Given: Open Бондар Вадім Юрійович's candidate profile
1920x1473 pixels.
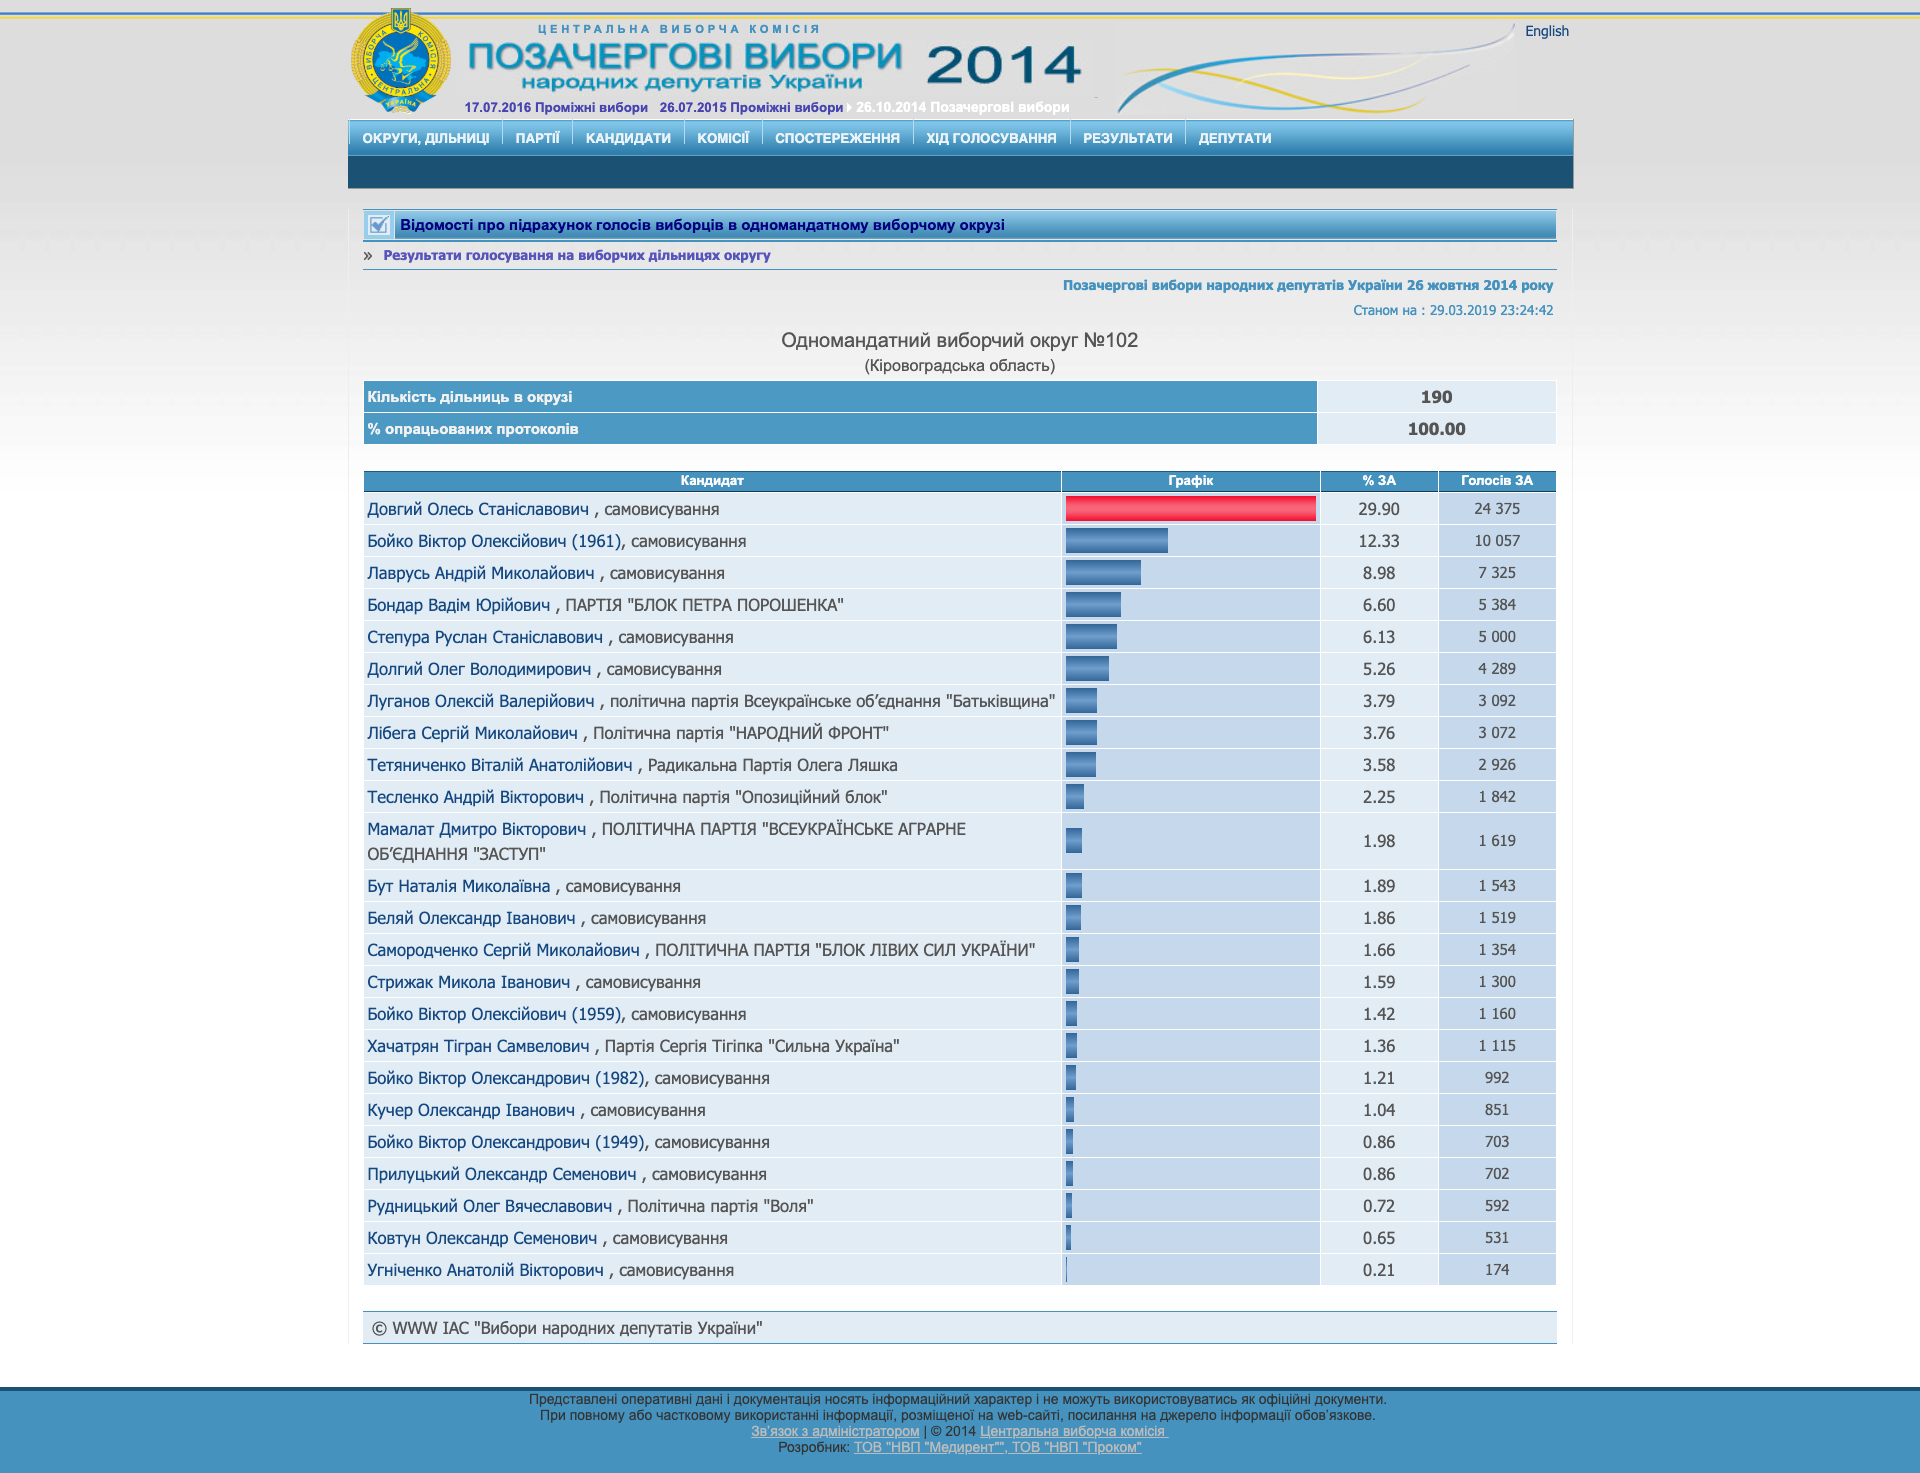Looking at the screenshot, I should [x=458, y=605].
